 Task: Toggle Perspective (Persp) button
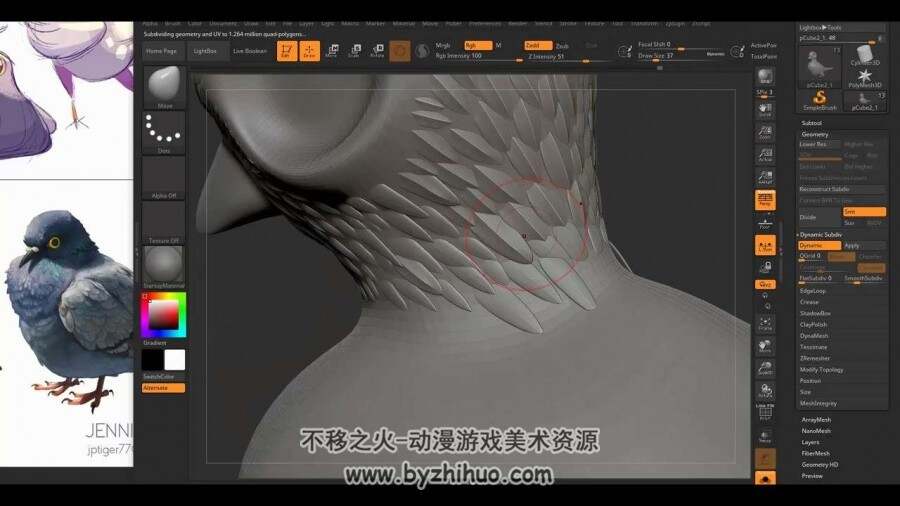[765, 200]
